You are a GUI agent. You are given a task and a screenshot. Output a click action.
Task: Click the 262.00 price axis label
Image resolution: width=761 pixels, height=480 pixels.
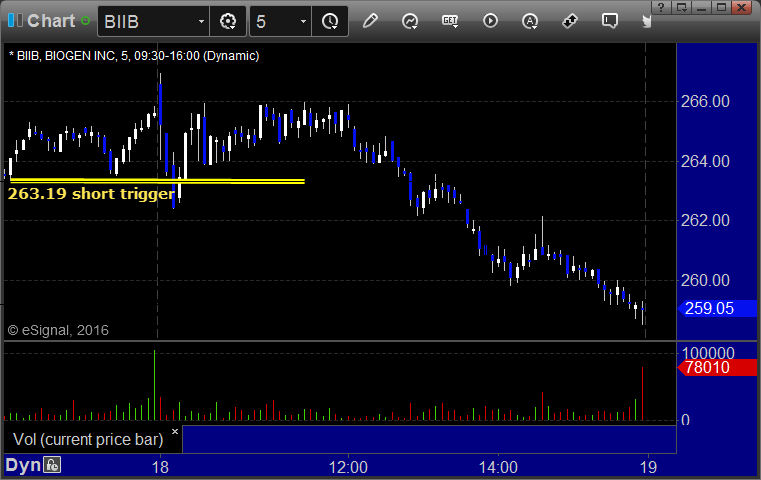tap(705, 220)
